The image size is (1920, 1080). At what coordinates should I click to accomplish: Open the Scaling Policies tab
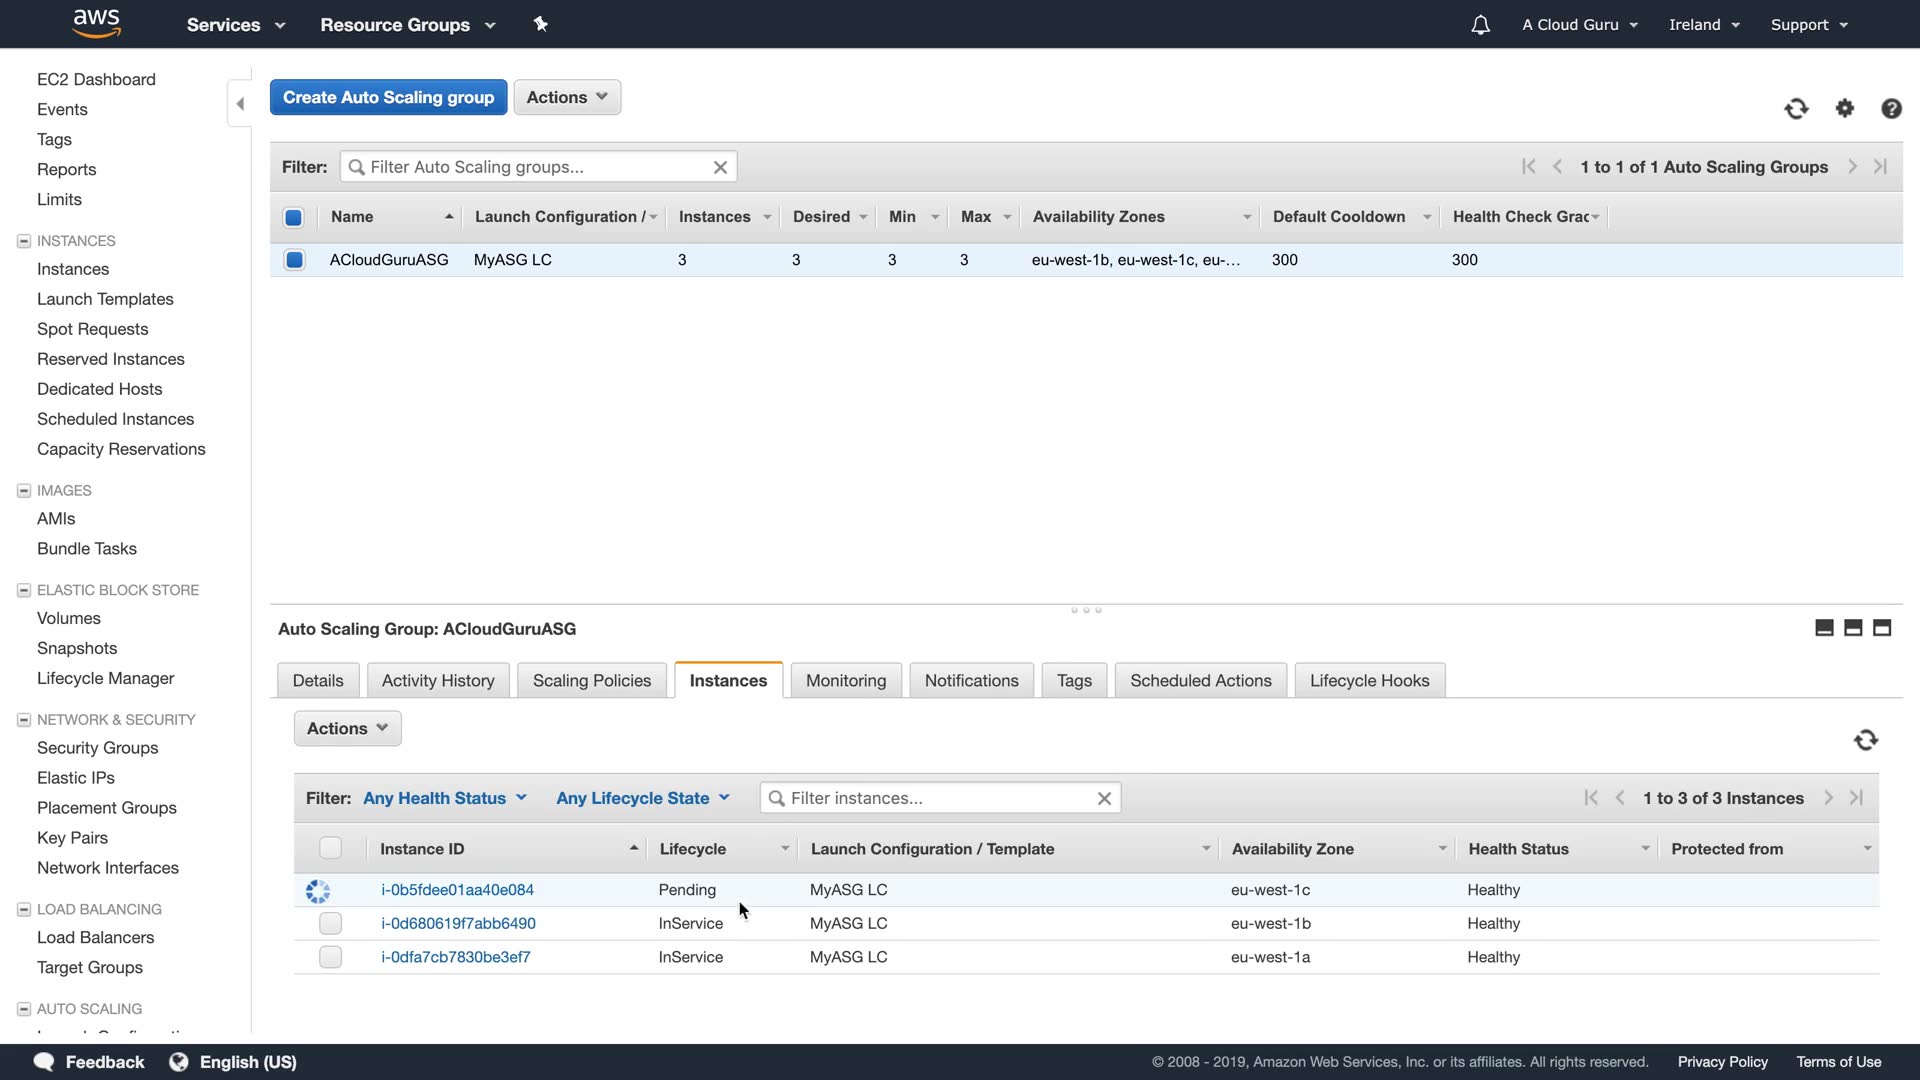(591, 681)
